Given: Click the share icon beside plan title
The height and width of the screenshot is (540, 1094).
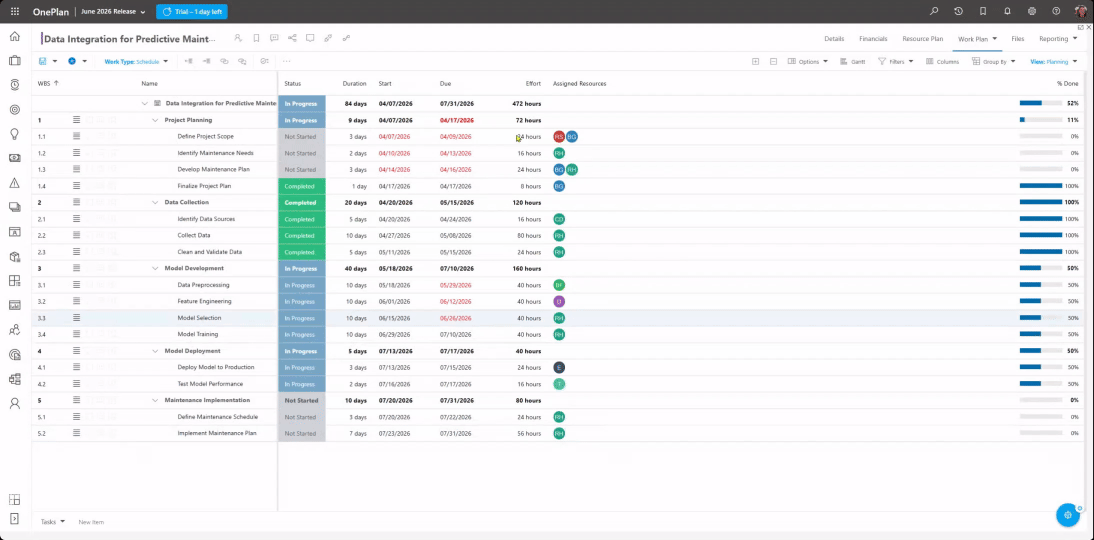Looking at the screenshot, I should coord(292,38).
